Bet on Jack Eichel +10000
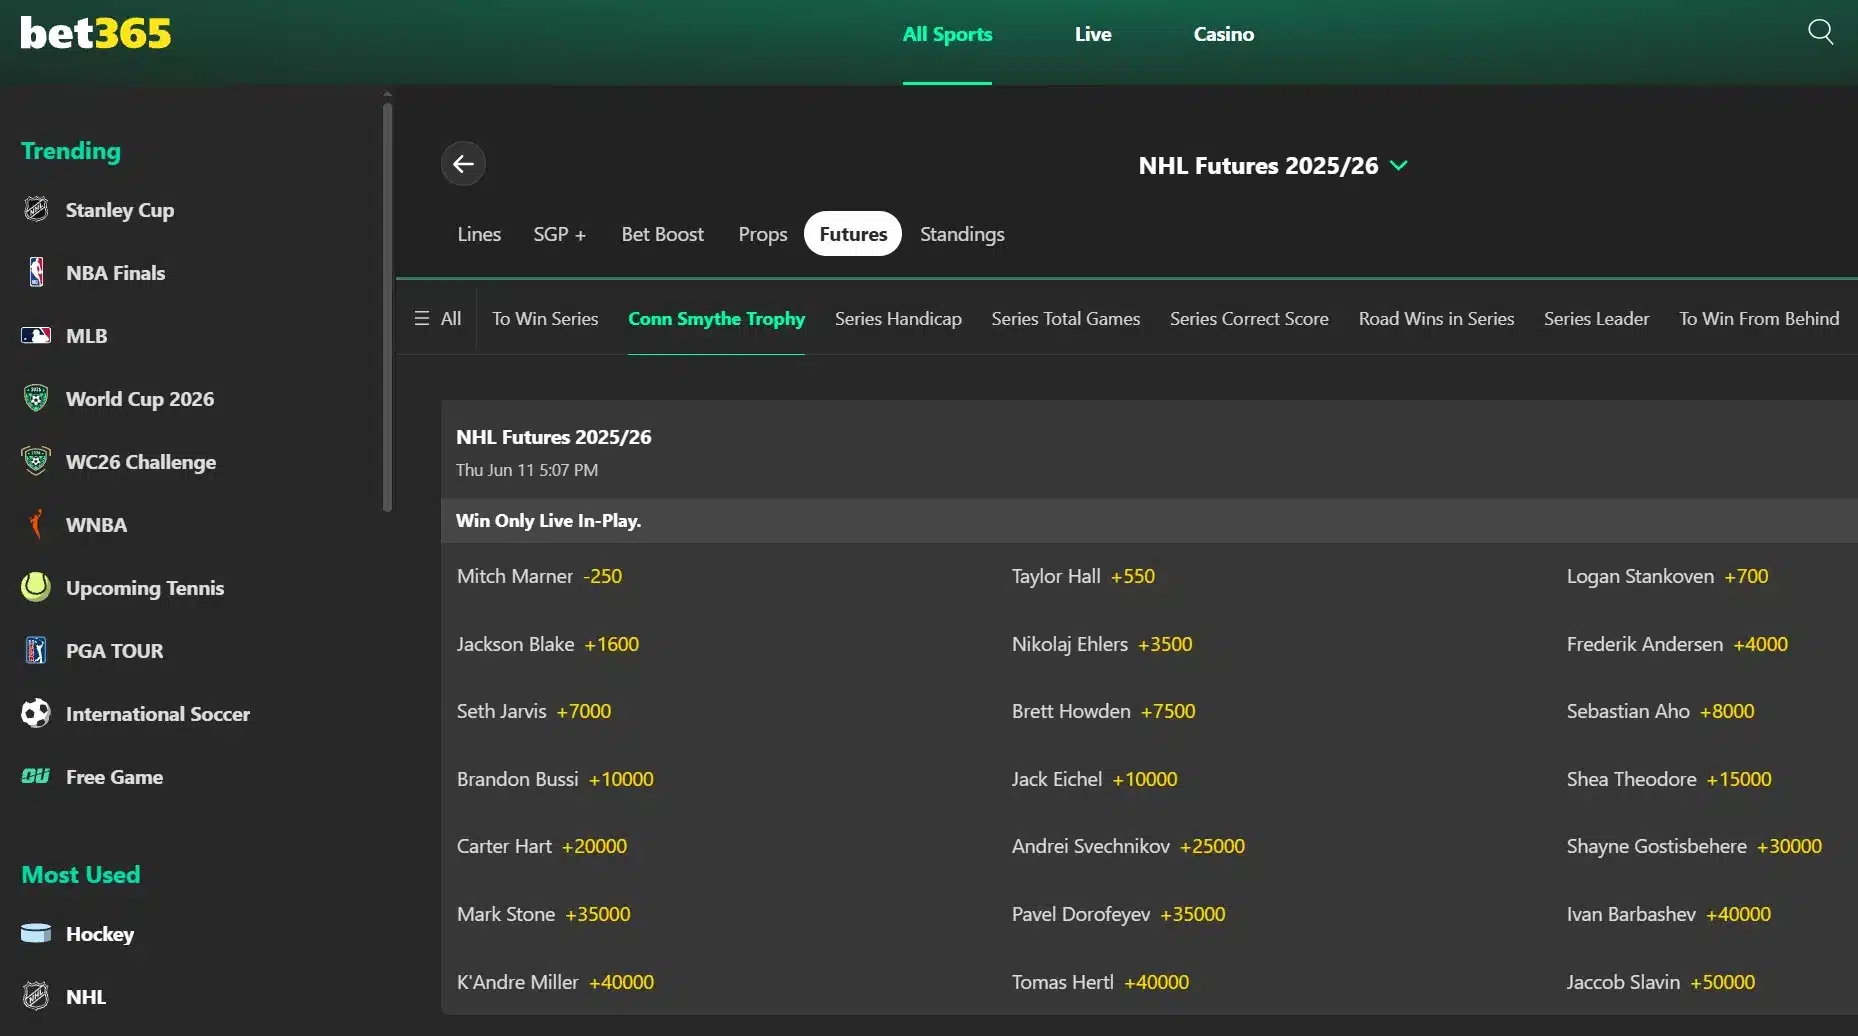1858x1036 pixels. (1094, 779)
